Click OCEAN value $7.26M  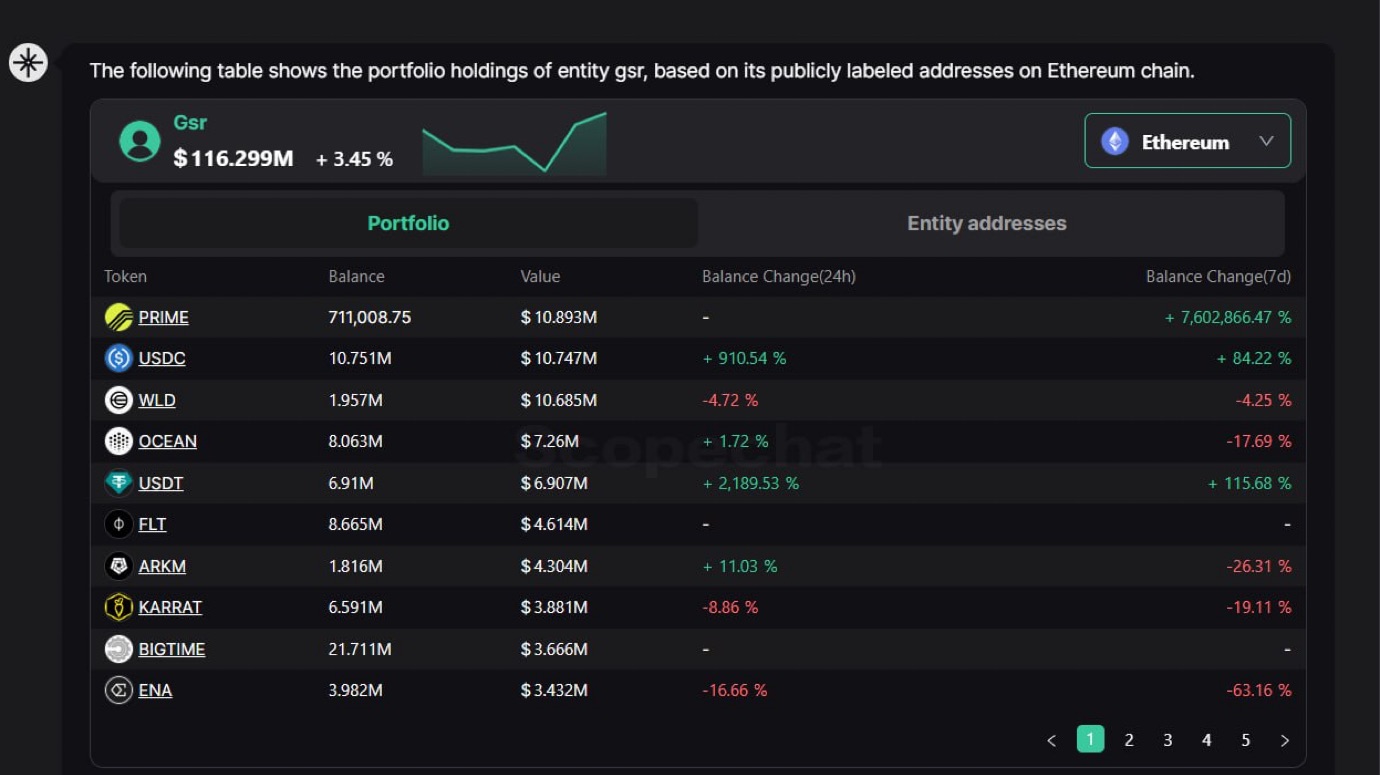550,441
